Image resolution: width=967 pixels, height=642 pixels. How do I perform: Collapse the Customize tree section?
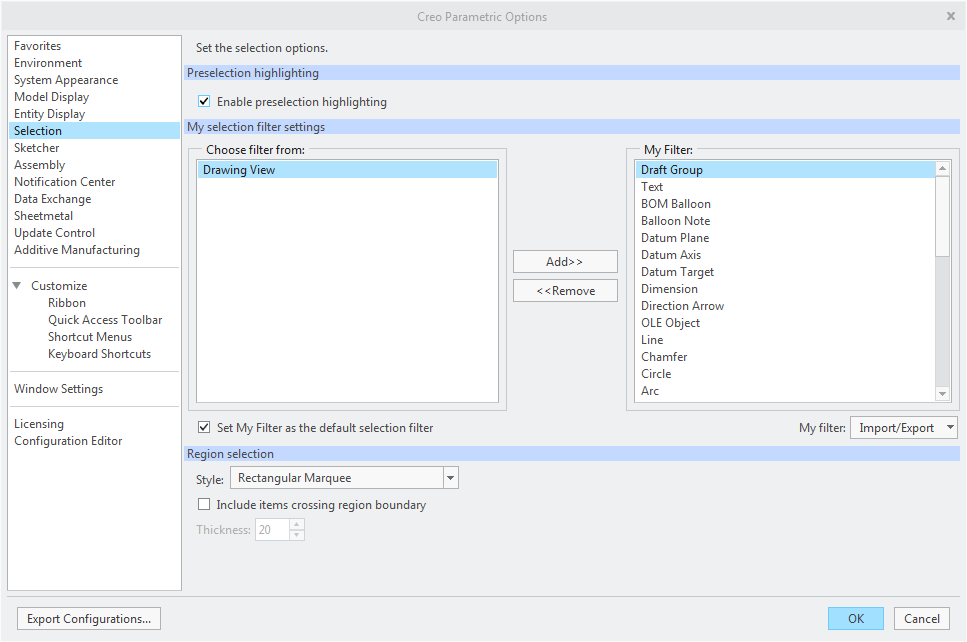tap(17, 286)
